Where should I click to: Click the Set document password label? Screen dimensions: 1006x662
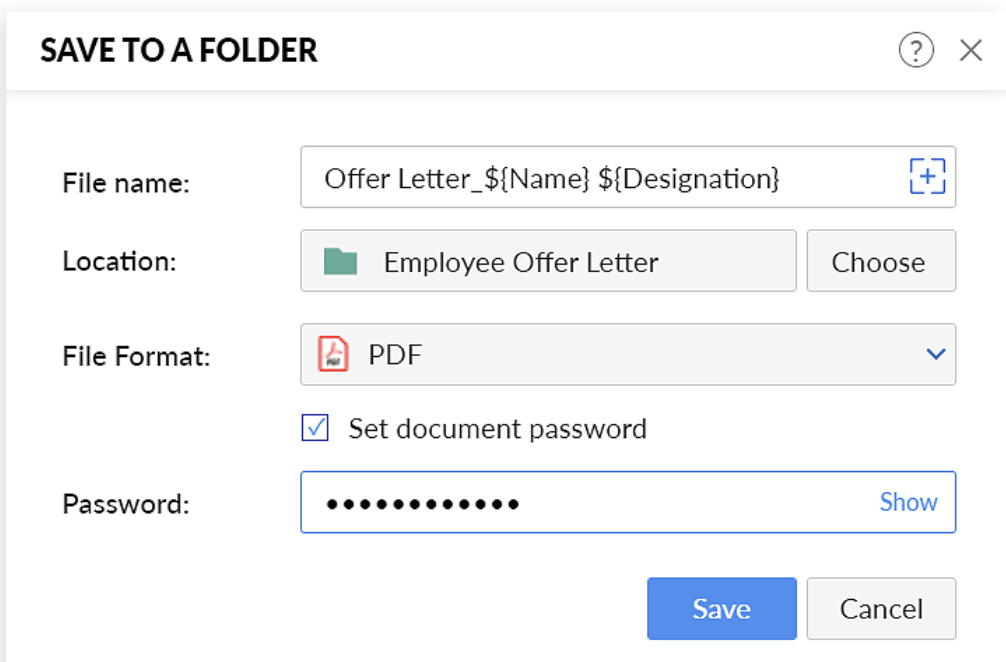(x=497, y=429)
